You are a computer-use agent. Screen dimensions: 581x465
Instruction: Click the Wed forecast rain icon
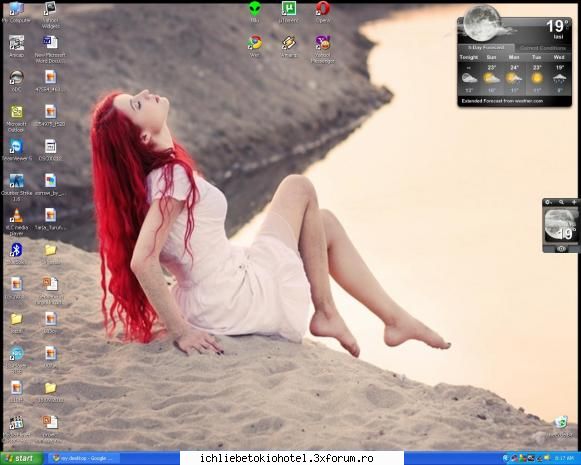(x=559, y=78)
